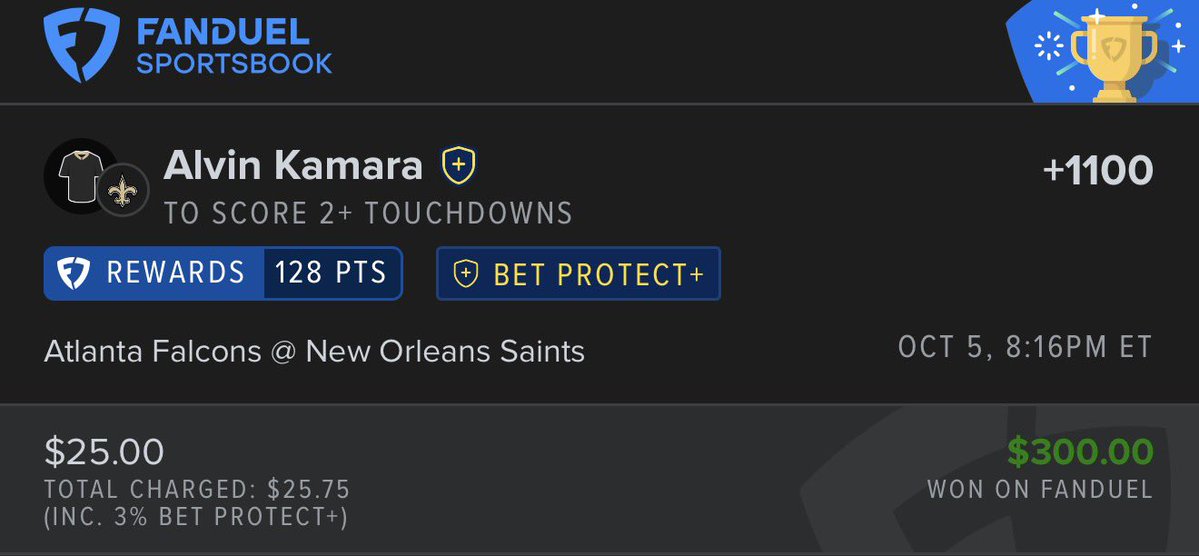Open the REWARDS badge

(223, 273)
